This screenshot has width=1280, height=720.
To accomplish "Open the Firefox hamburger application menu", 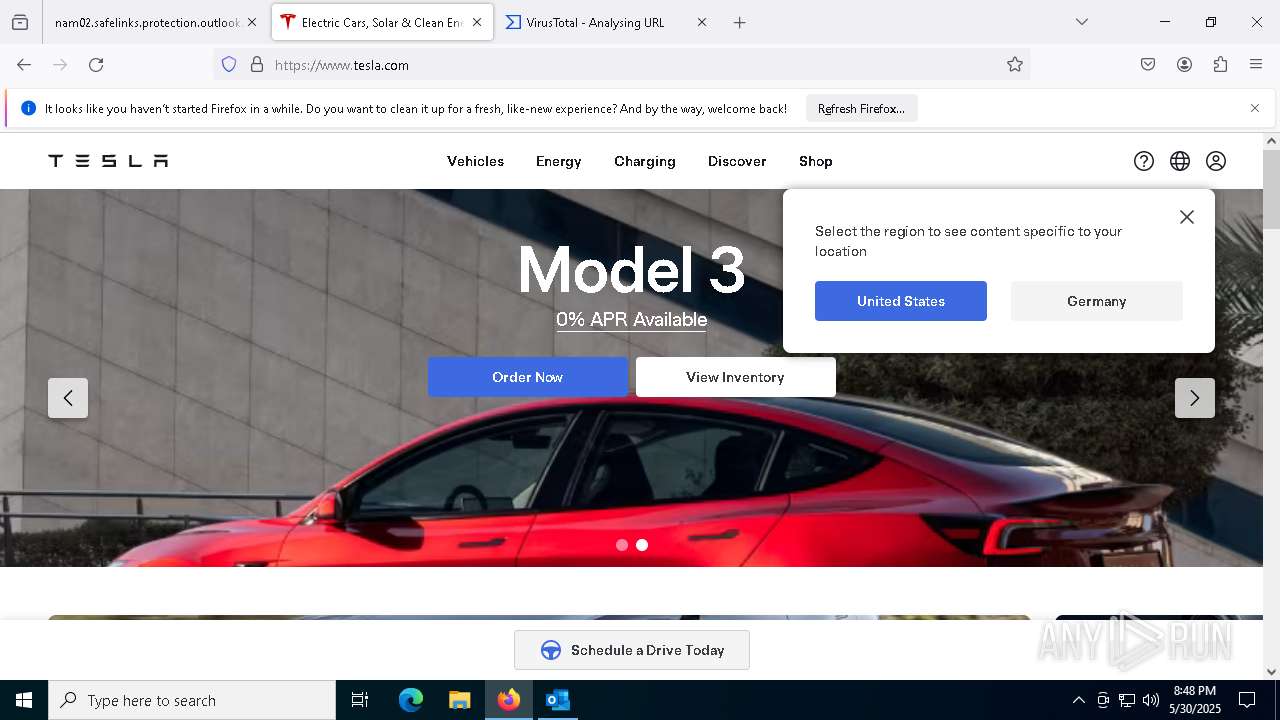I will click(1256, 65).
